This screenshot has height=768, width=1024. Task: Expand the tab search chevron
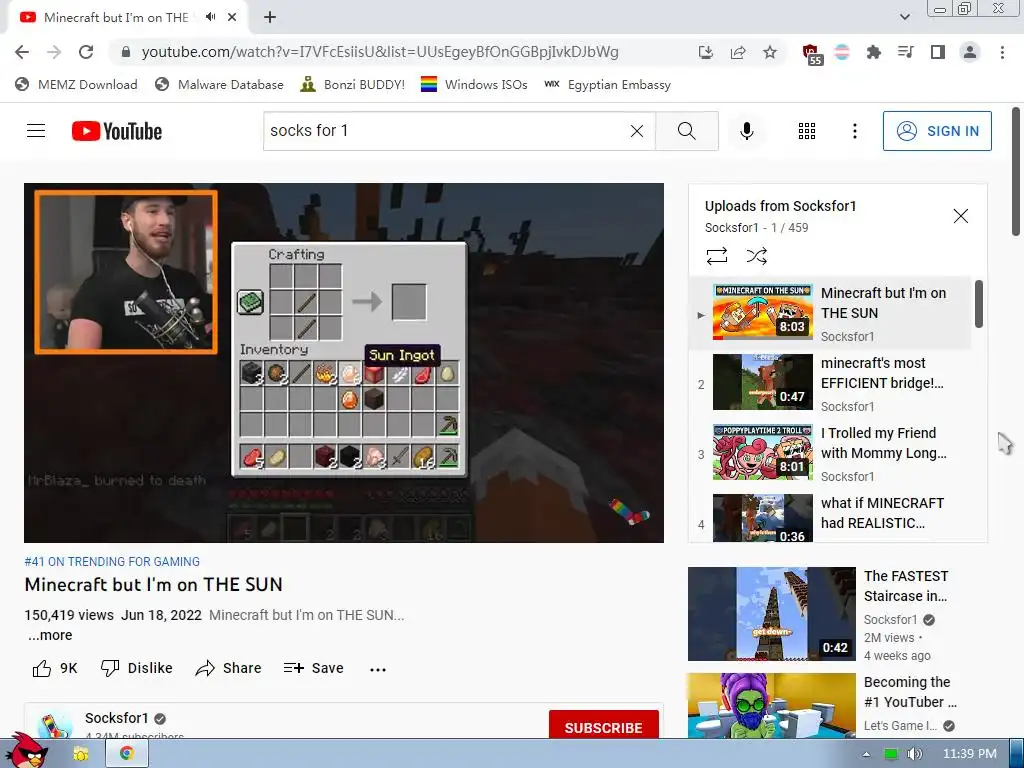(904, 17)
